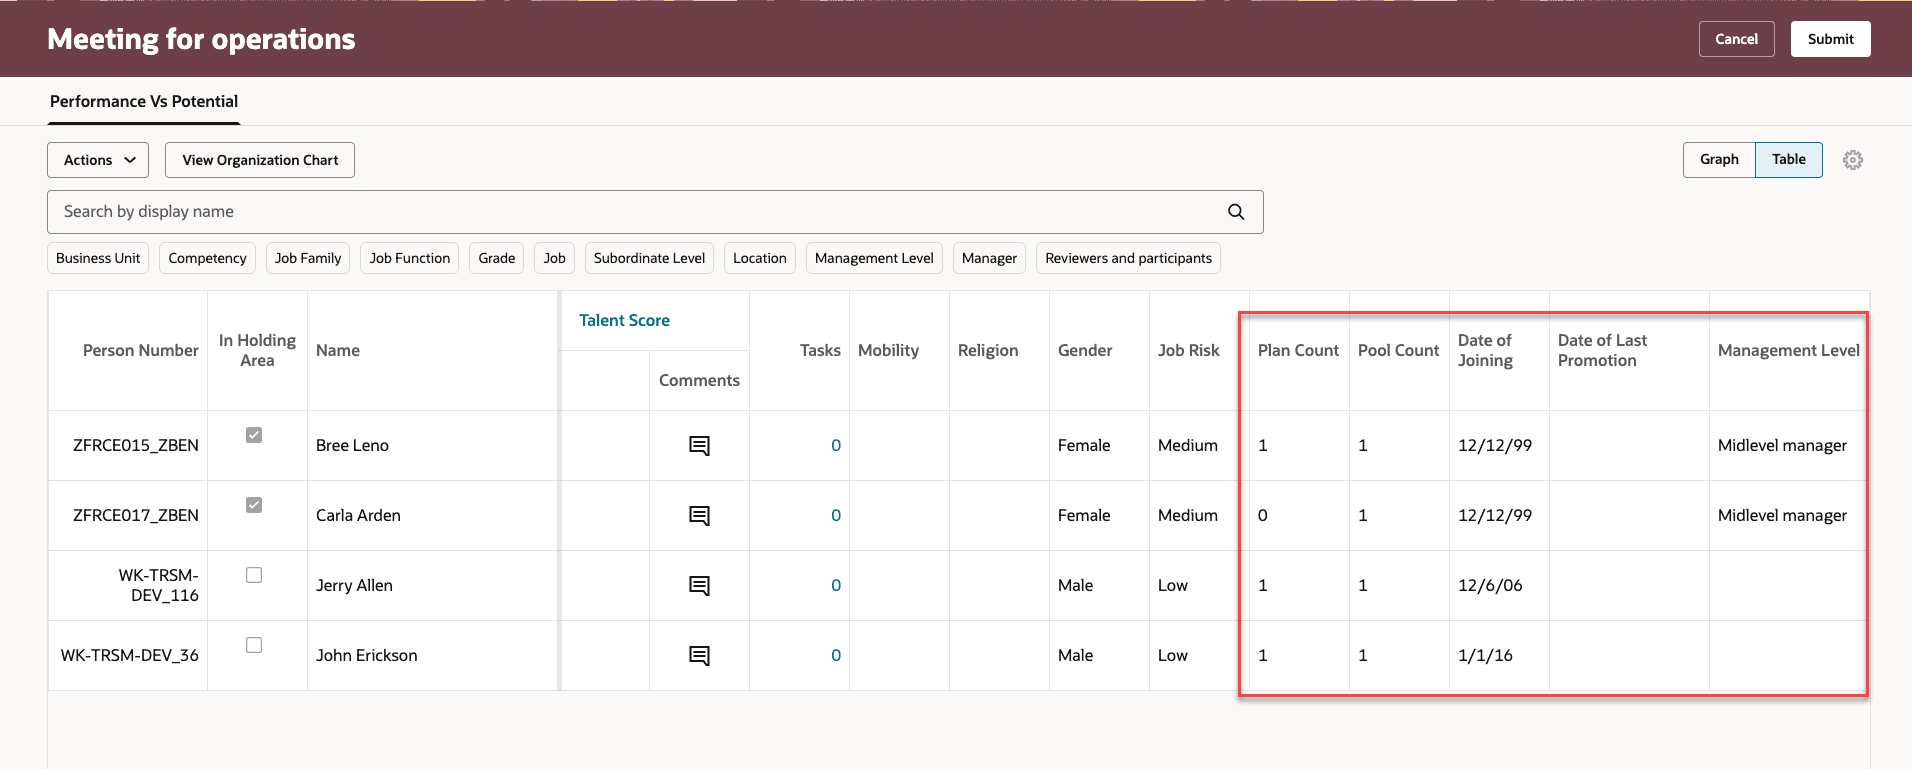Open comments icon for Carla Arden
Image resolution: width=1912 pixels, height=769 pixels.
tap(699, 516)
